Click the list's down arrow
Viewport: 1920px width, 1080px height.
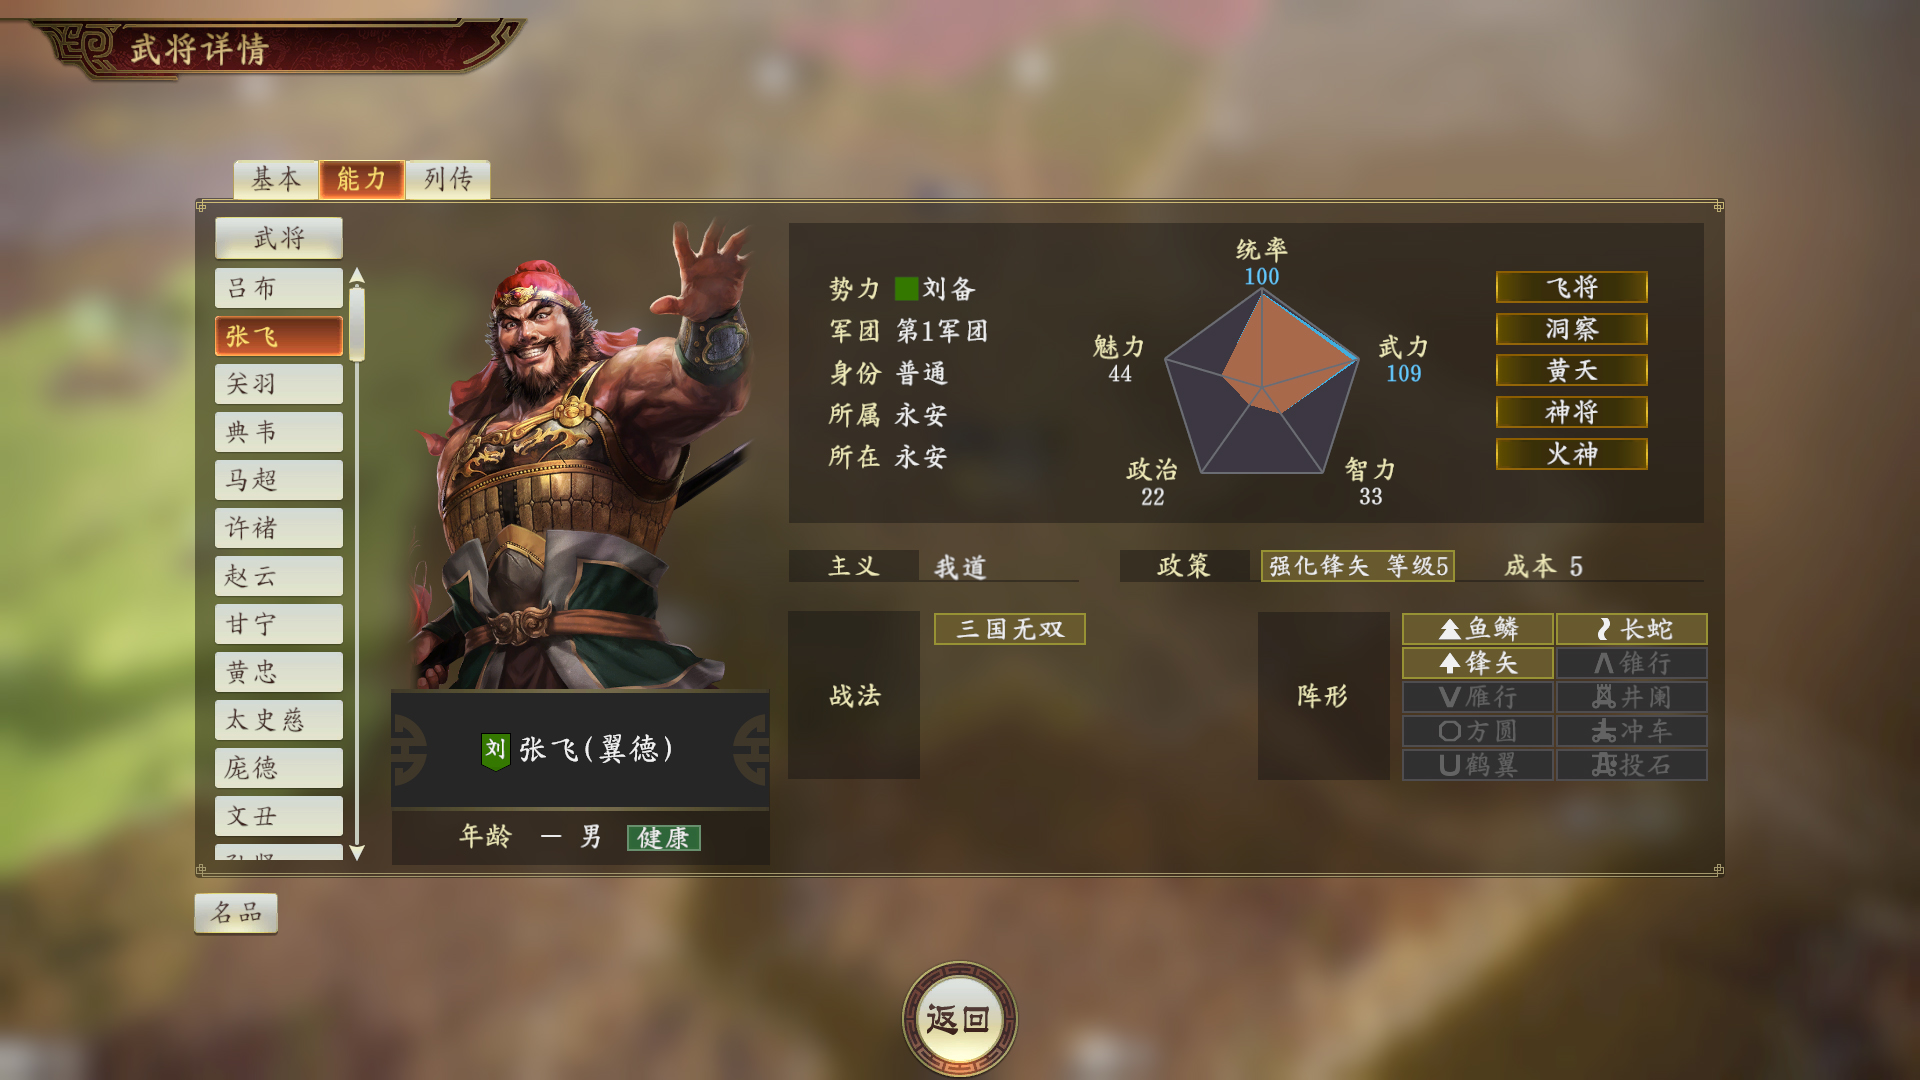pyautogui.click(x=357, y=852)
